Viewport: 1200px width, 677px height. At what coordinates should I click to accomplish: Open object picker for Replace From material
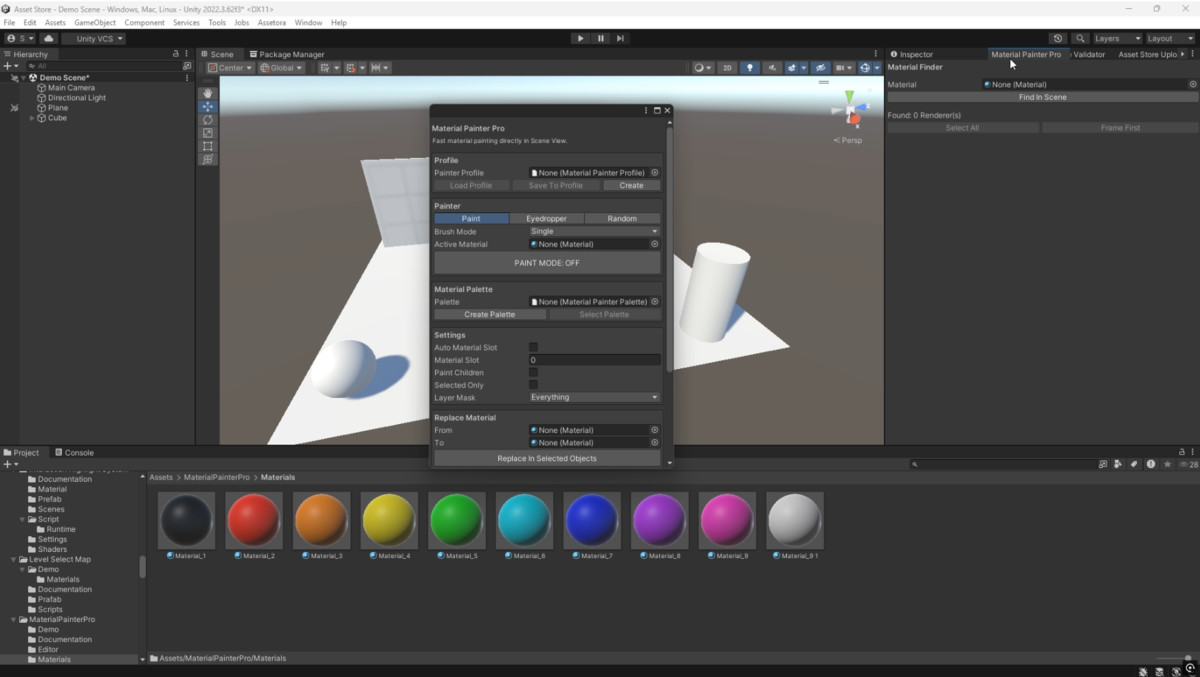click(655, 430)
